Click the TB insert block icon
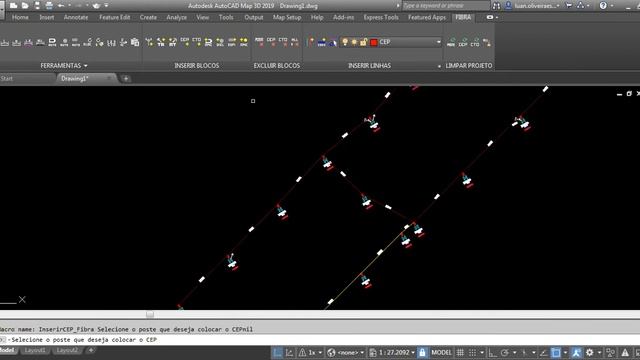Viewport: 640px width, 360px height. 161,42
